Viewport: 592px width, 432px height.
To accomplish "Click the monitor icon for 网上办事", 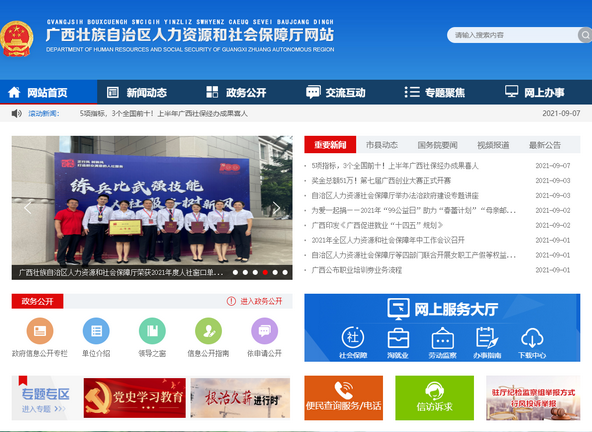I will point(512,92).
